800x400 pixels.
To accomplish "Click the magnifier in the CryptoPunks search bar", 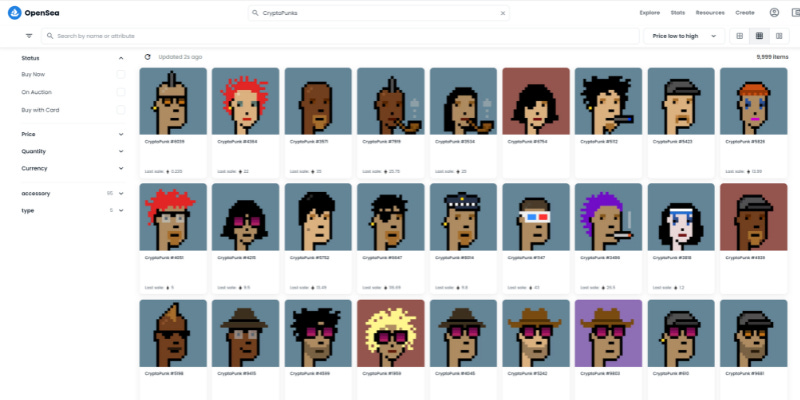I will tap(256, 13).
